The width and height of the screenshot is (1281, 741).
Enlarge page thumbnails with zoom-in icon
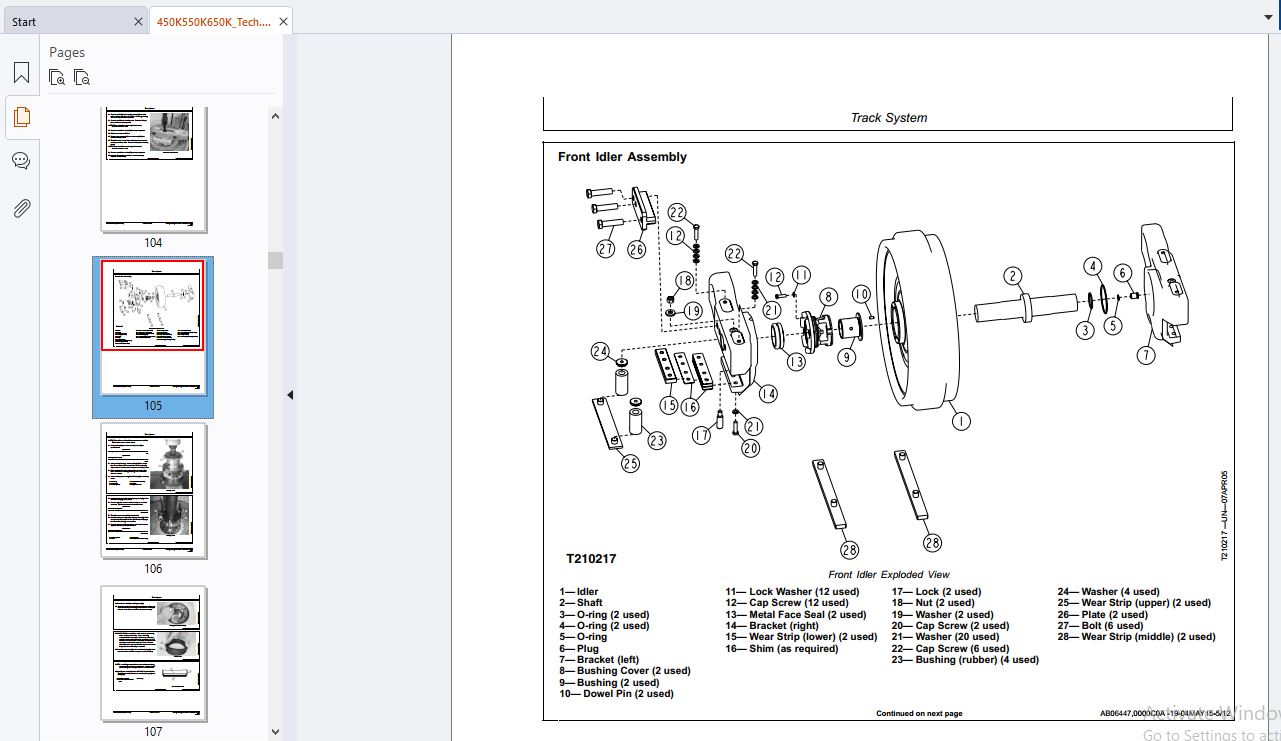point(58,77)
